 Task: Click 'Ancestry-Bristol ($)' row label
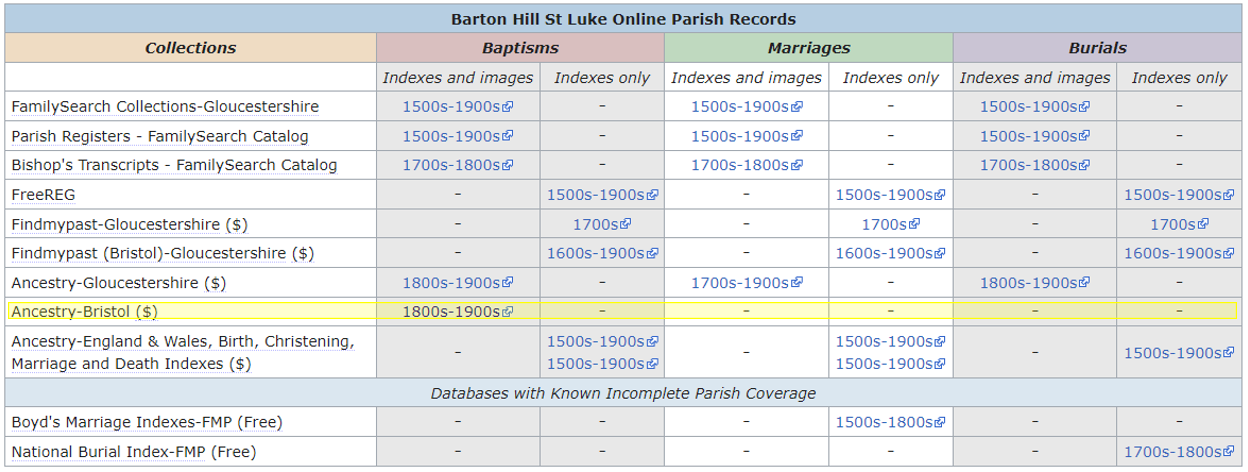[84, 312]
